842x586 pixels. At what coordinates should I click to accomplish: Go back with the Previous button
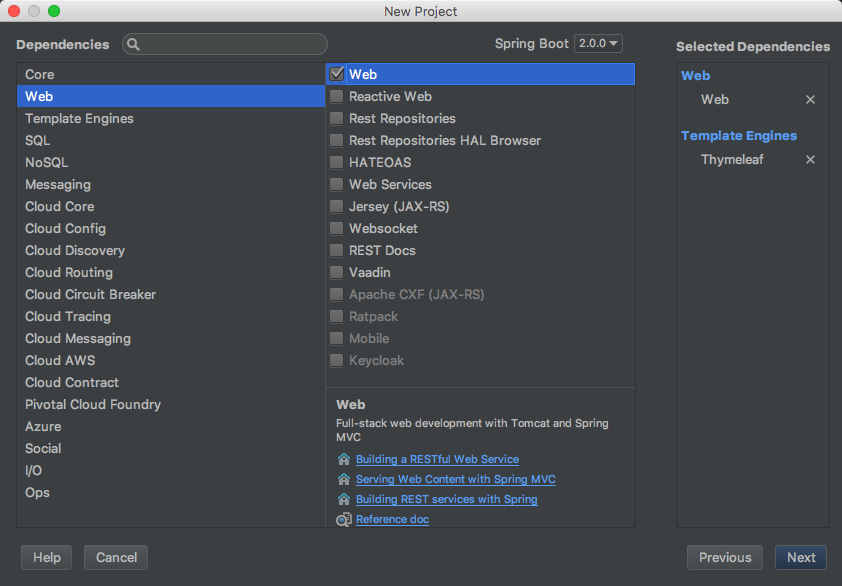tap(725, 558)
